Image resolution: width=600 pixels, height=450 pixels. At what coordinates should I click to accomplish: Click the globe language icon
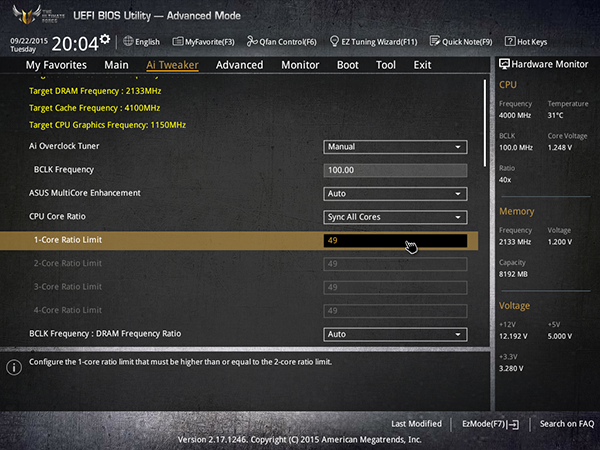[128, 41]
